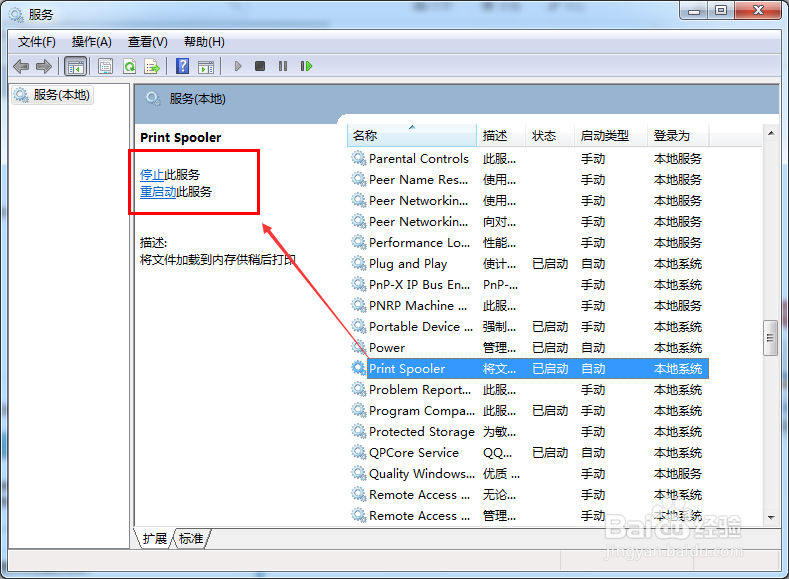Click the Pause service icon
The image size is (789, 579).
coord(283,66)
